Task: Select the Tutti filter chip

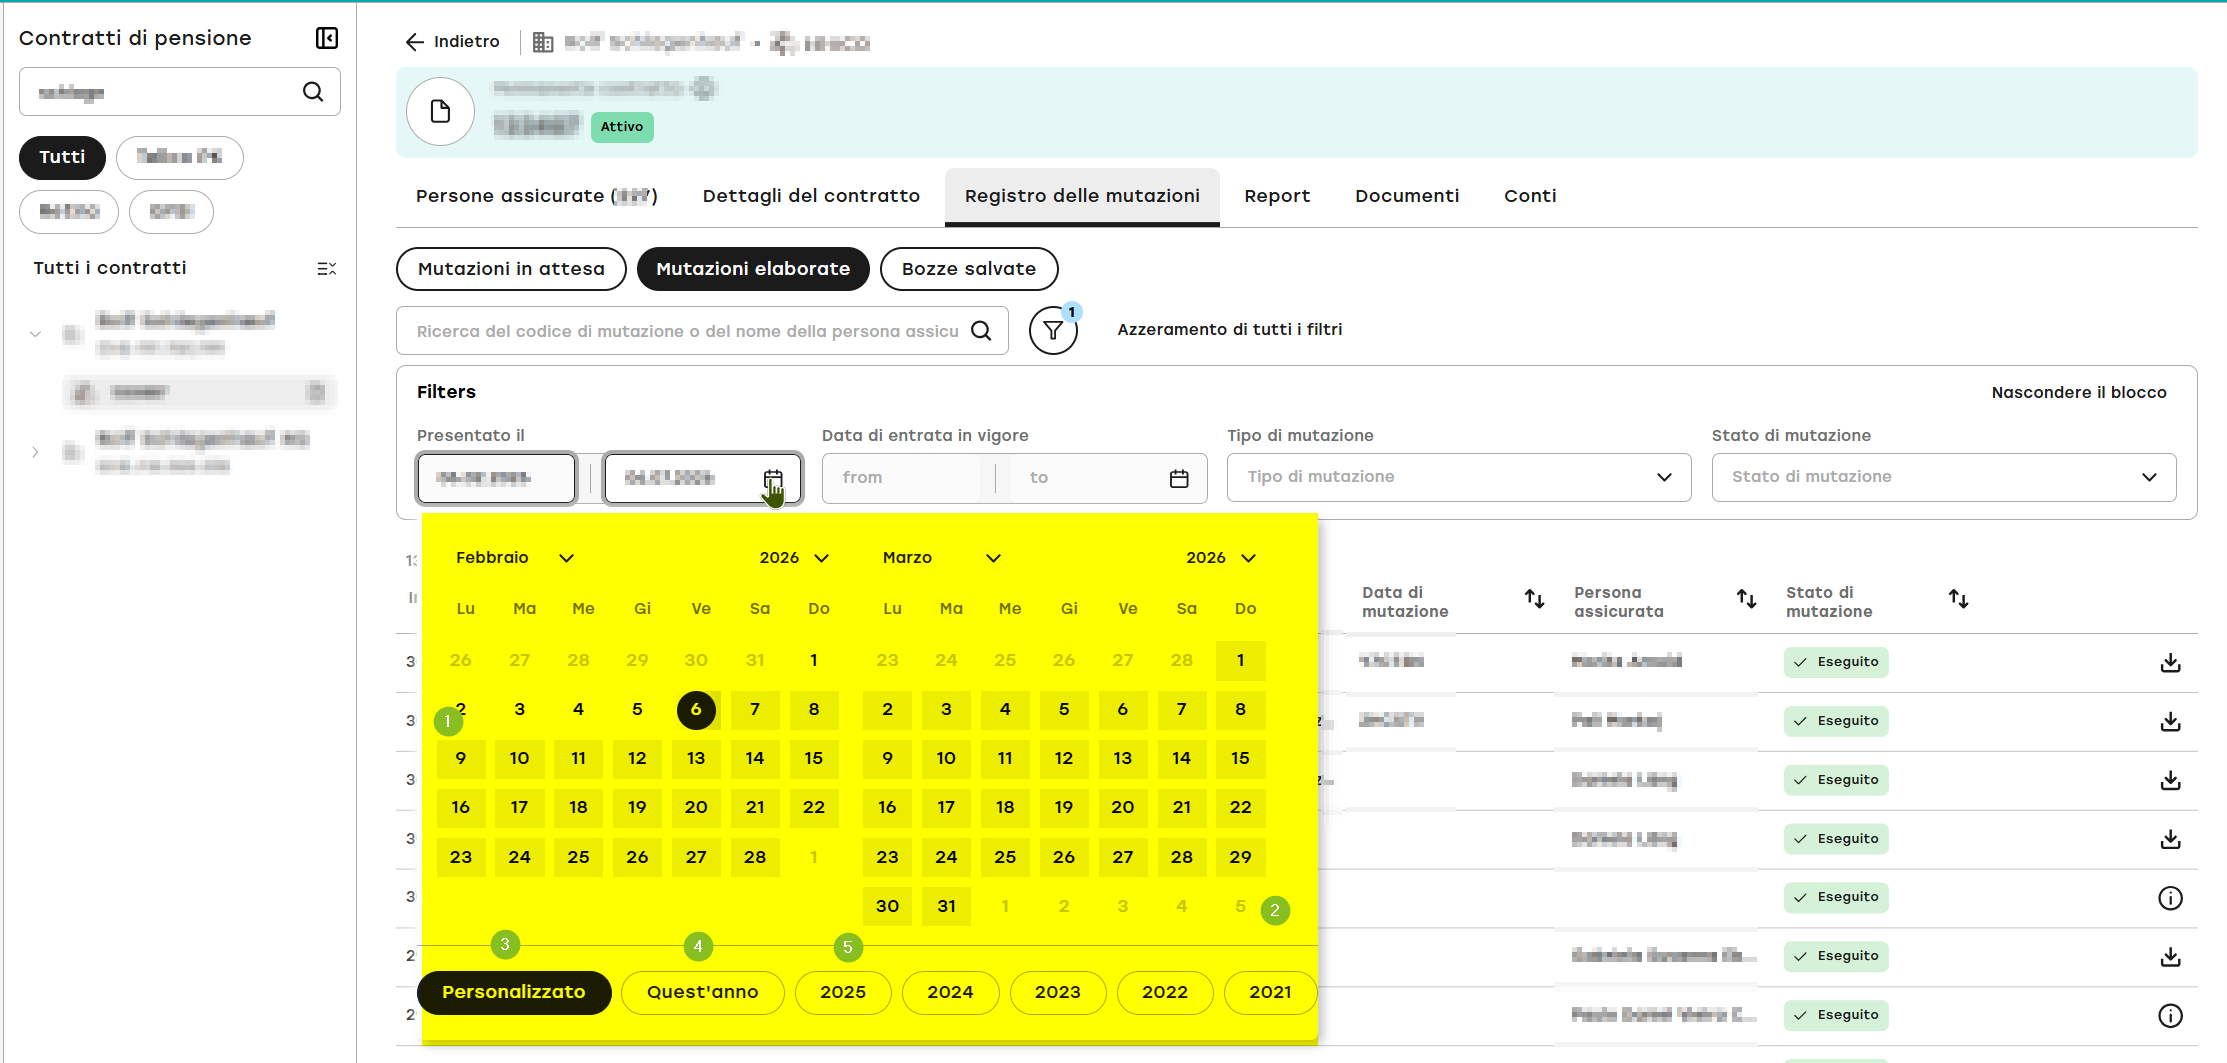Action: pyautogui.click(x=62, y=158)
